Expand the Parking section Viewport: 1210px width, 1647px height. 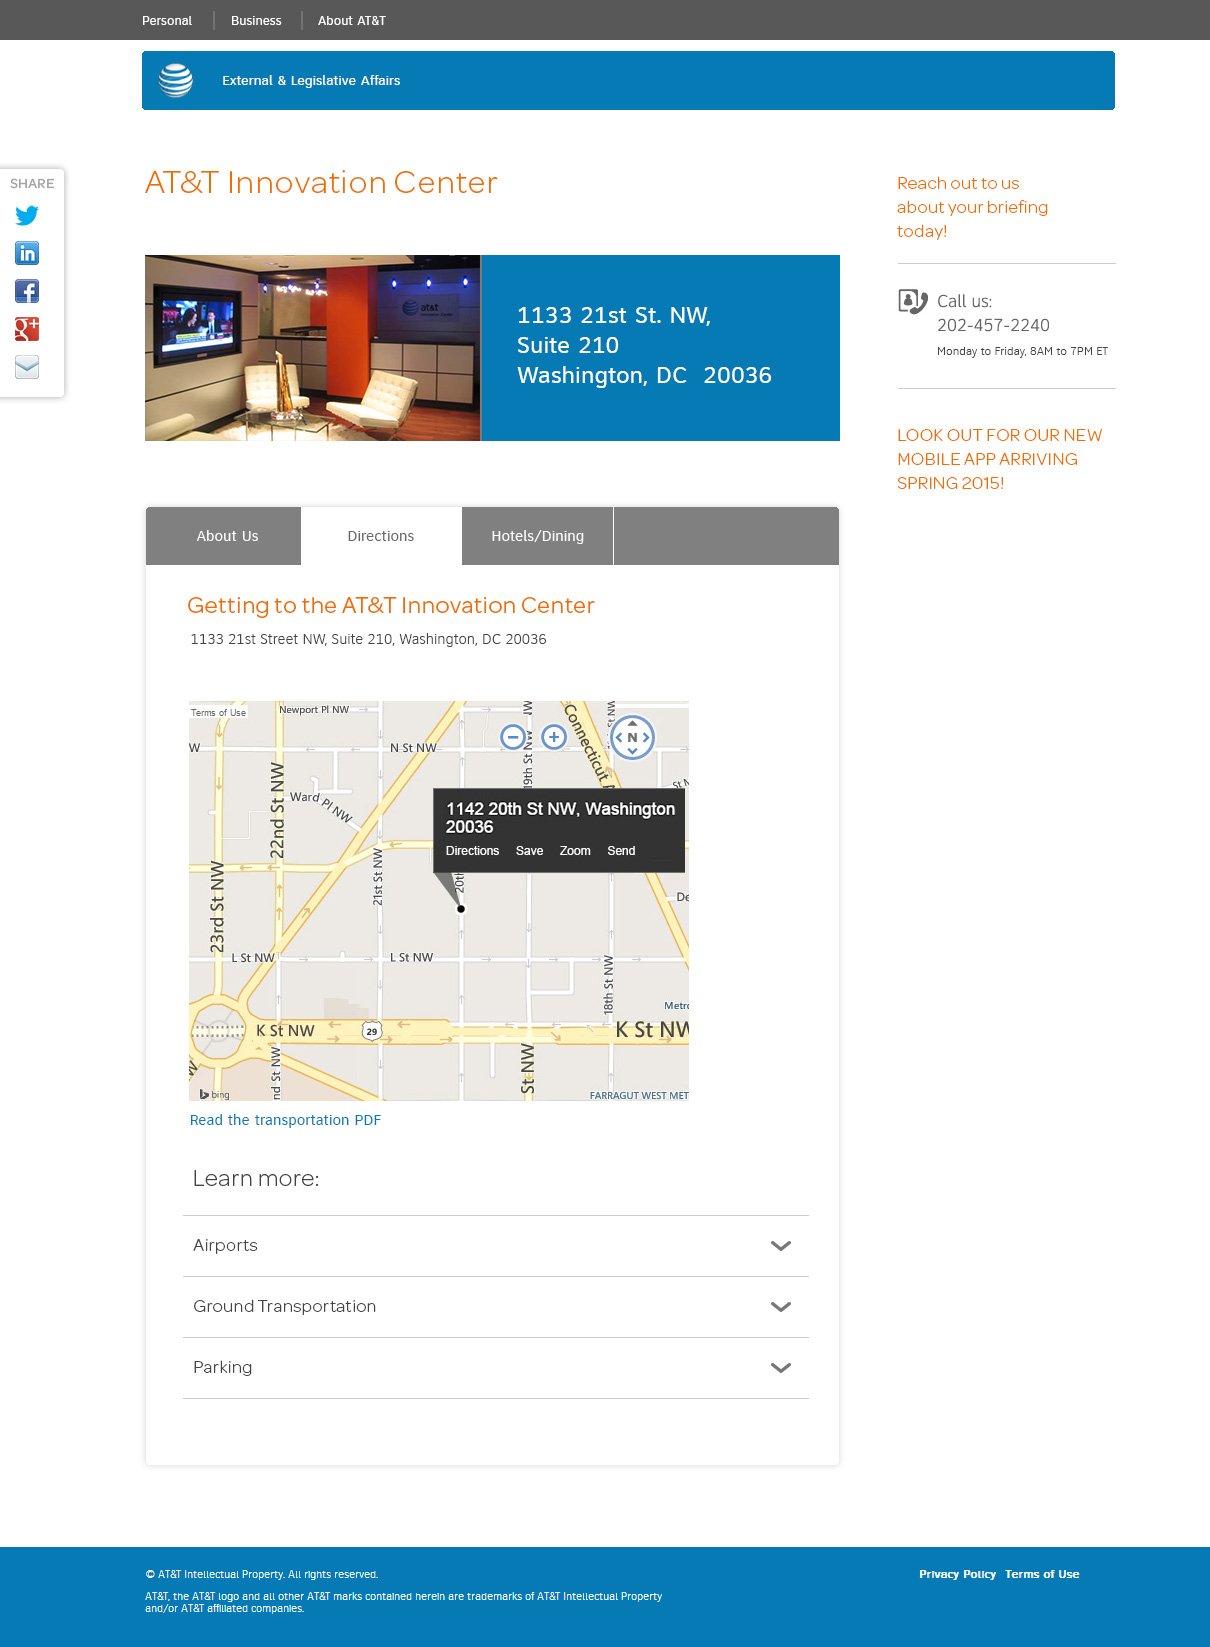(x=496, y=1368)
